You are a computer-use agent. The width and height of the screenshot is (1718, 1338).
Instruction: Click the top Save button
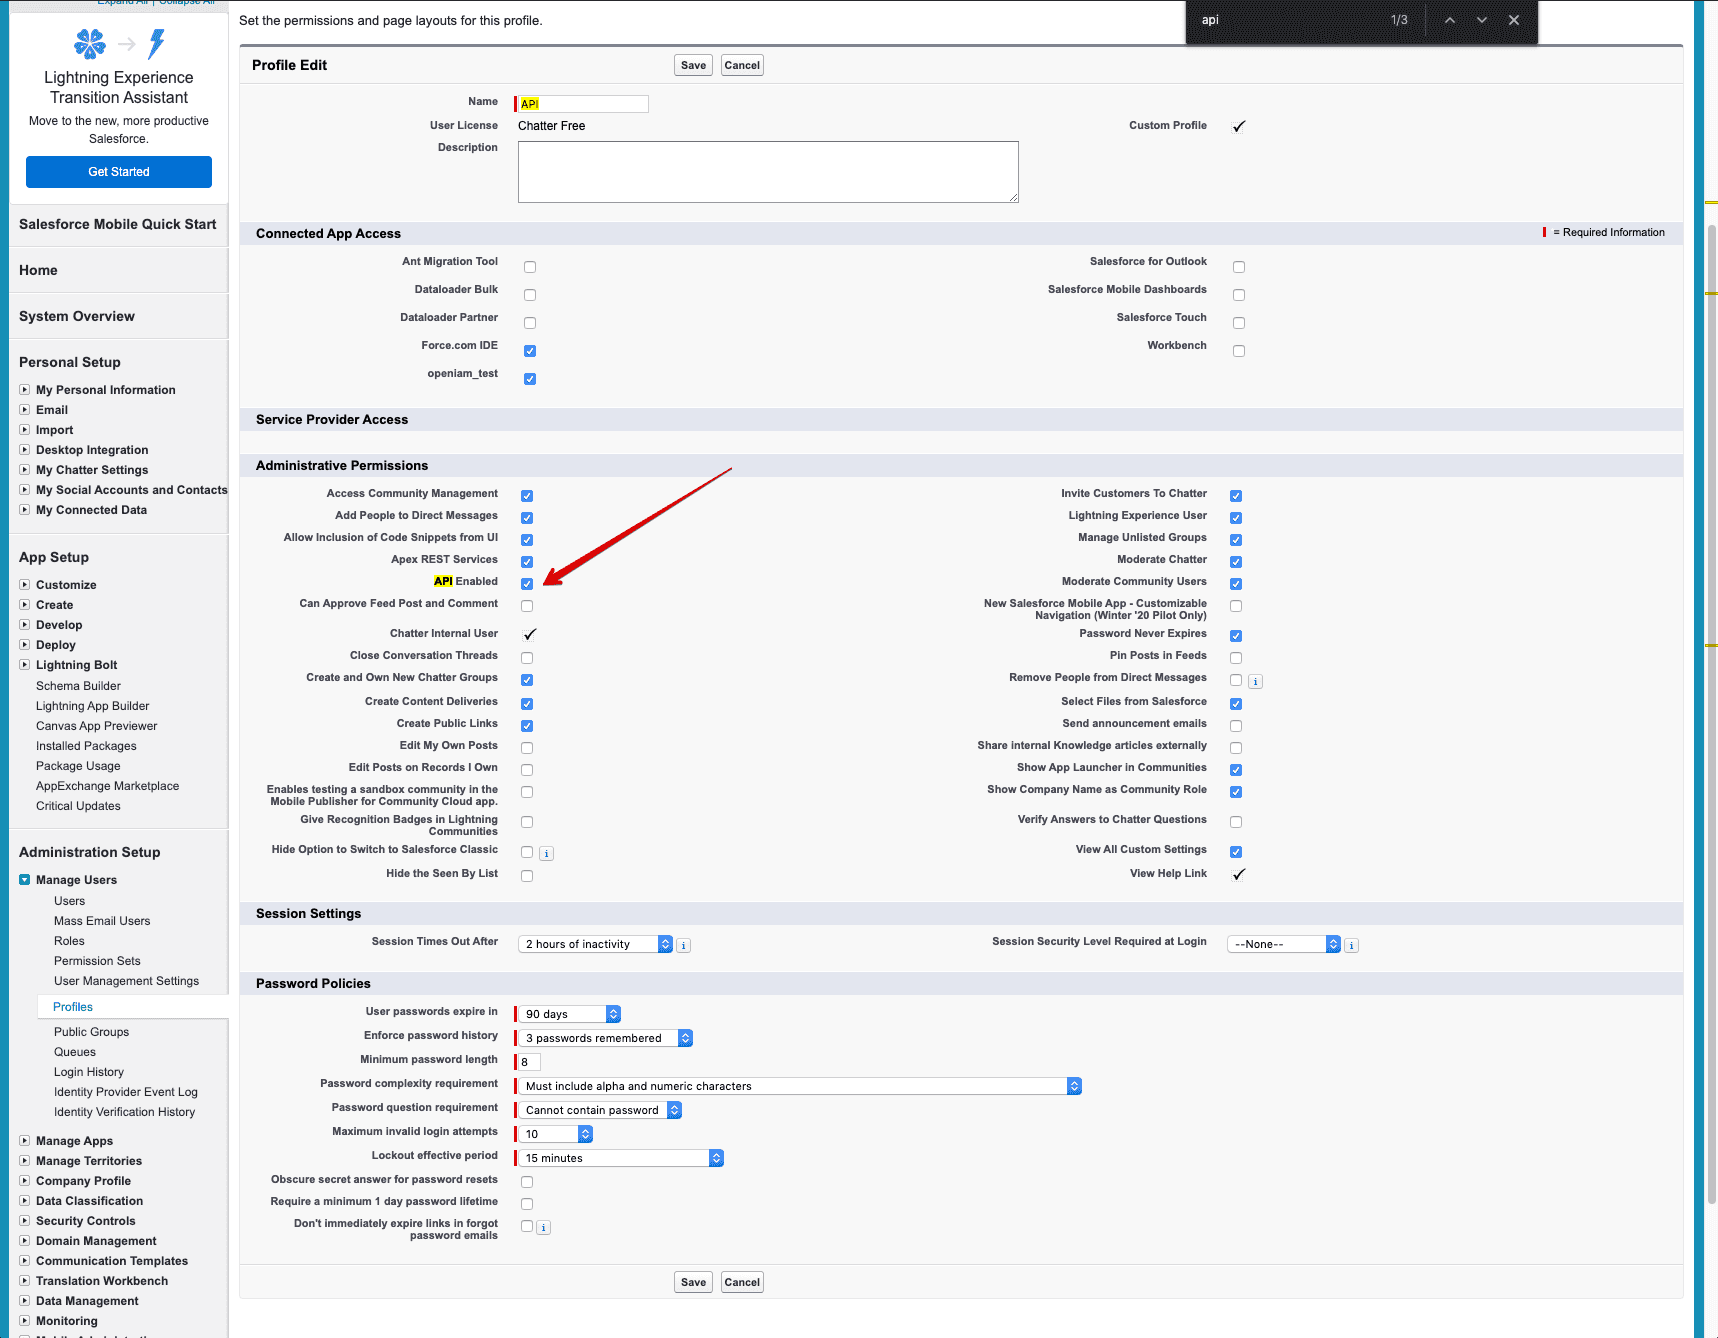(x=693, y=65)
